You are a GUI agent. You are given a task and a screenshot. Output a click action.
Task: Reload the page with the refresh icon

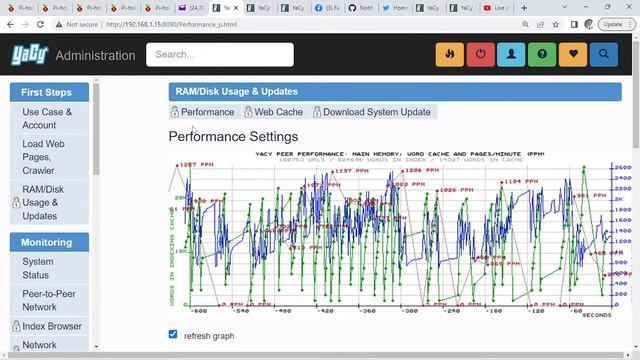tap(40, 24)
